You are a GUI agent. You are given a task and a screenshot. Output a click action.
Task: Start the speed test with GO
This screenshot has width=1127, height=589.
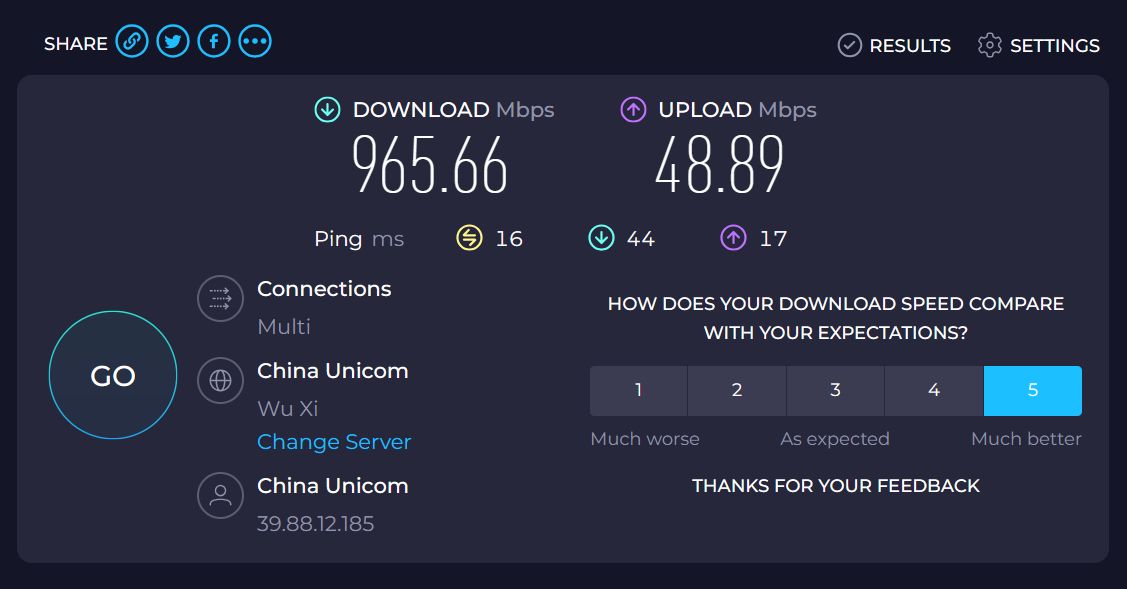coord(113,375)
